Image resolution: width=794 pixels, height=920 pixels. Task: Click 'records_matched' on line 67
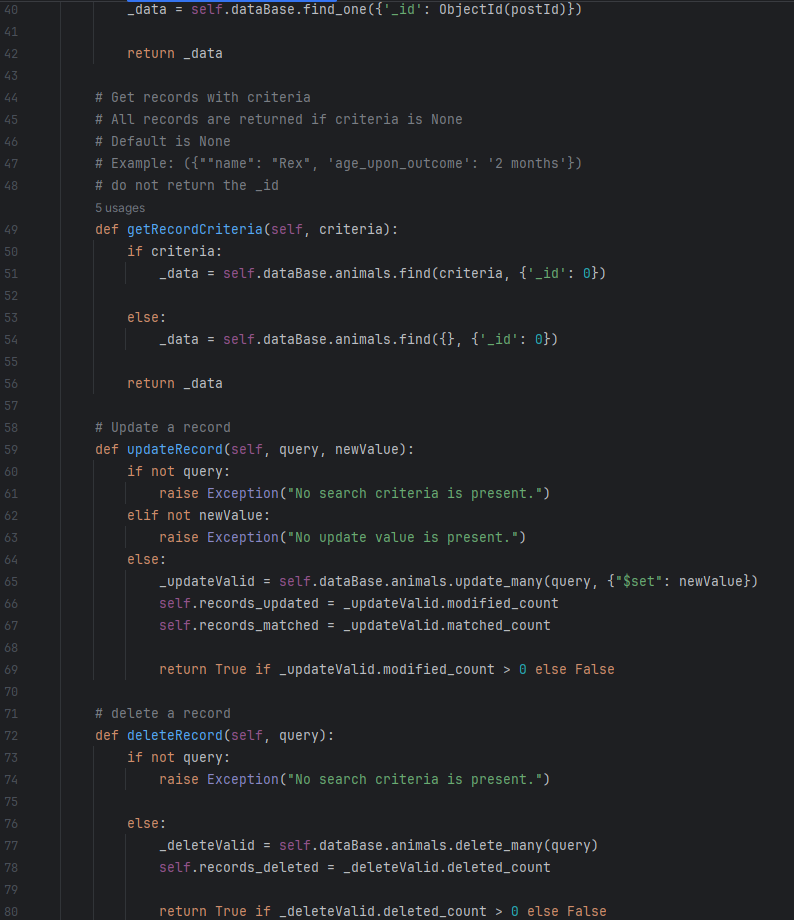pos(259,625)
